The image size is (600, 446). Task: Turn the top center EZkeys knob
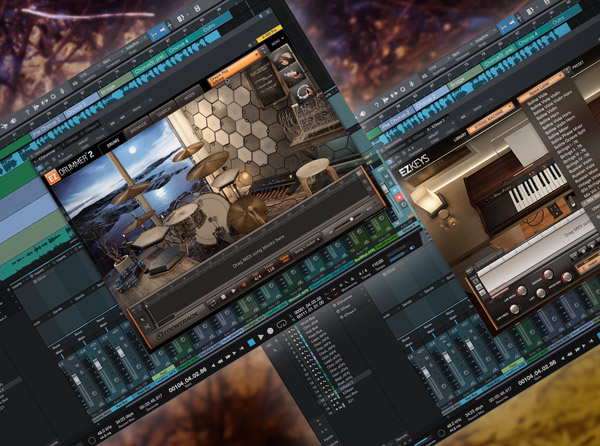(548, 273)
